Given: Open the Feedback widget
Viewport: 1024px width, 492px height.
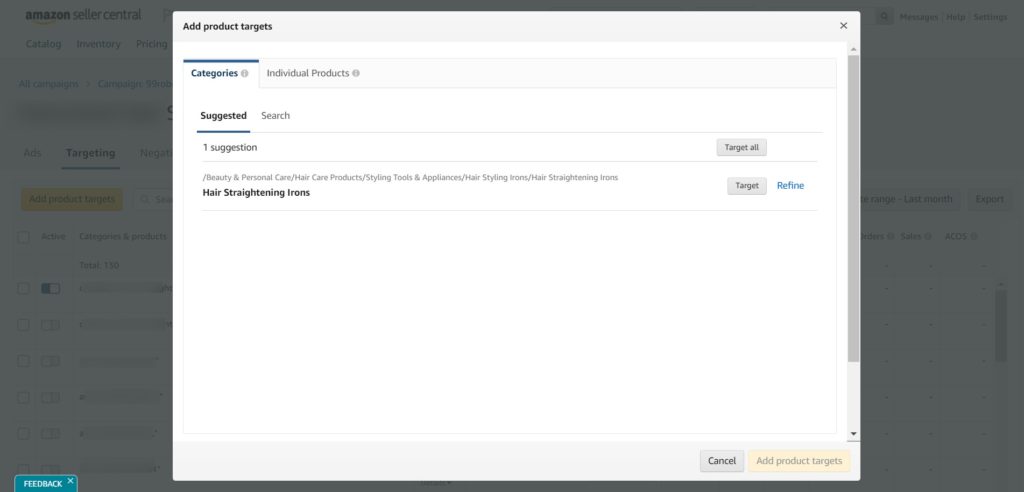Looking at the screenshot, I should 43,484.
